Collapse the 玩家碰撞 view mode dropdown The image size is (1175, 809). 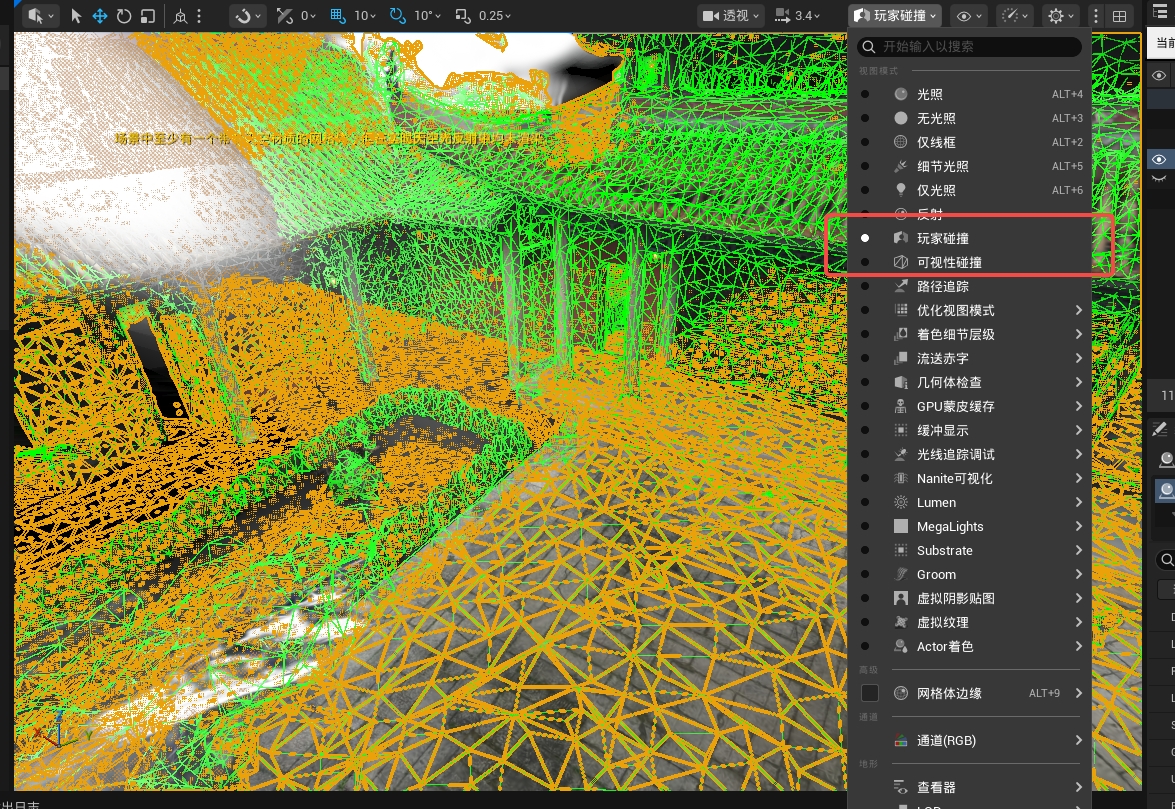click(x=895, y=15)
